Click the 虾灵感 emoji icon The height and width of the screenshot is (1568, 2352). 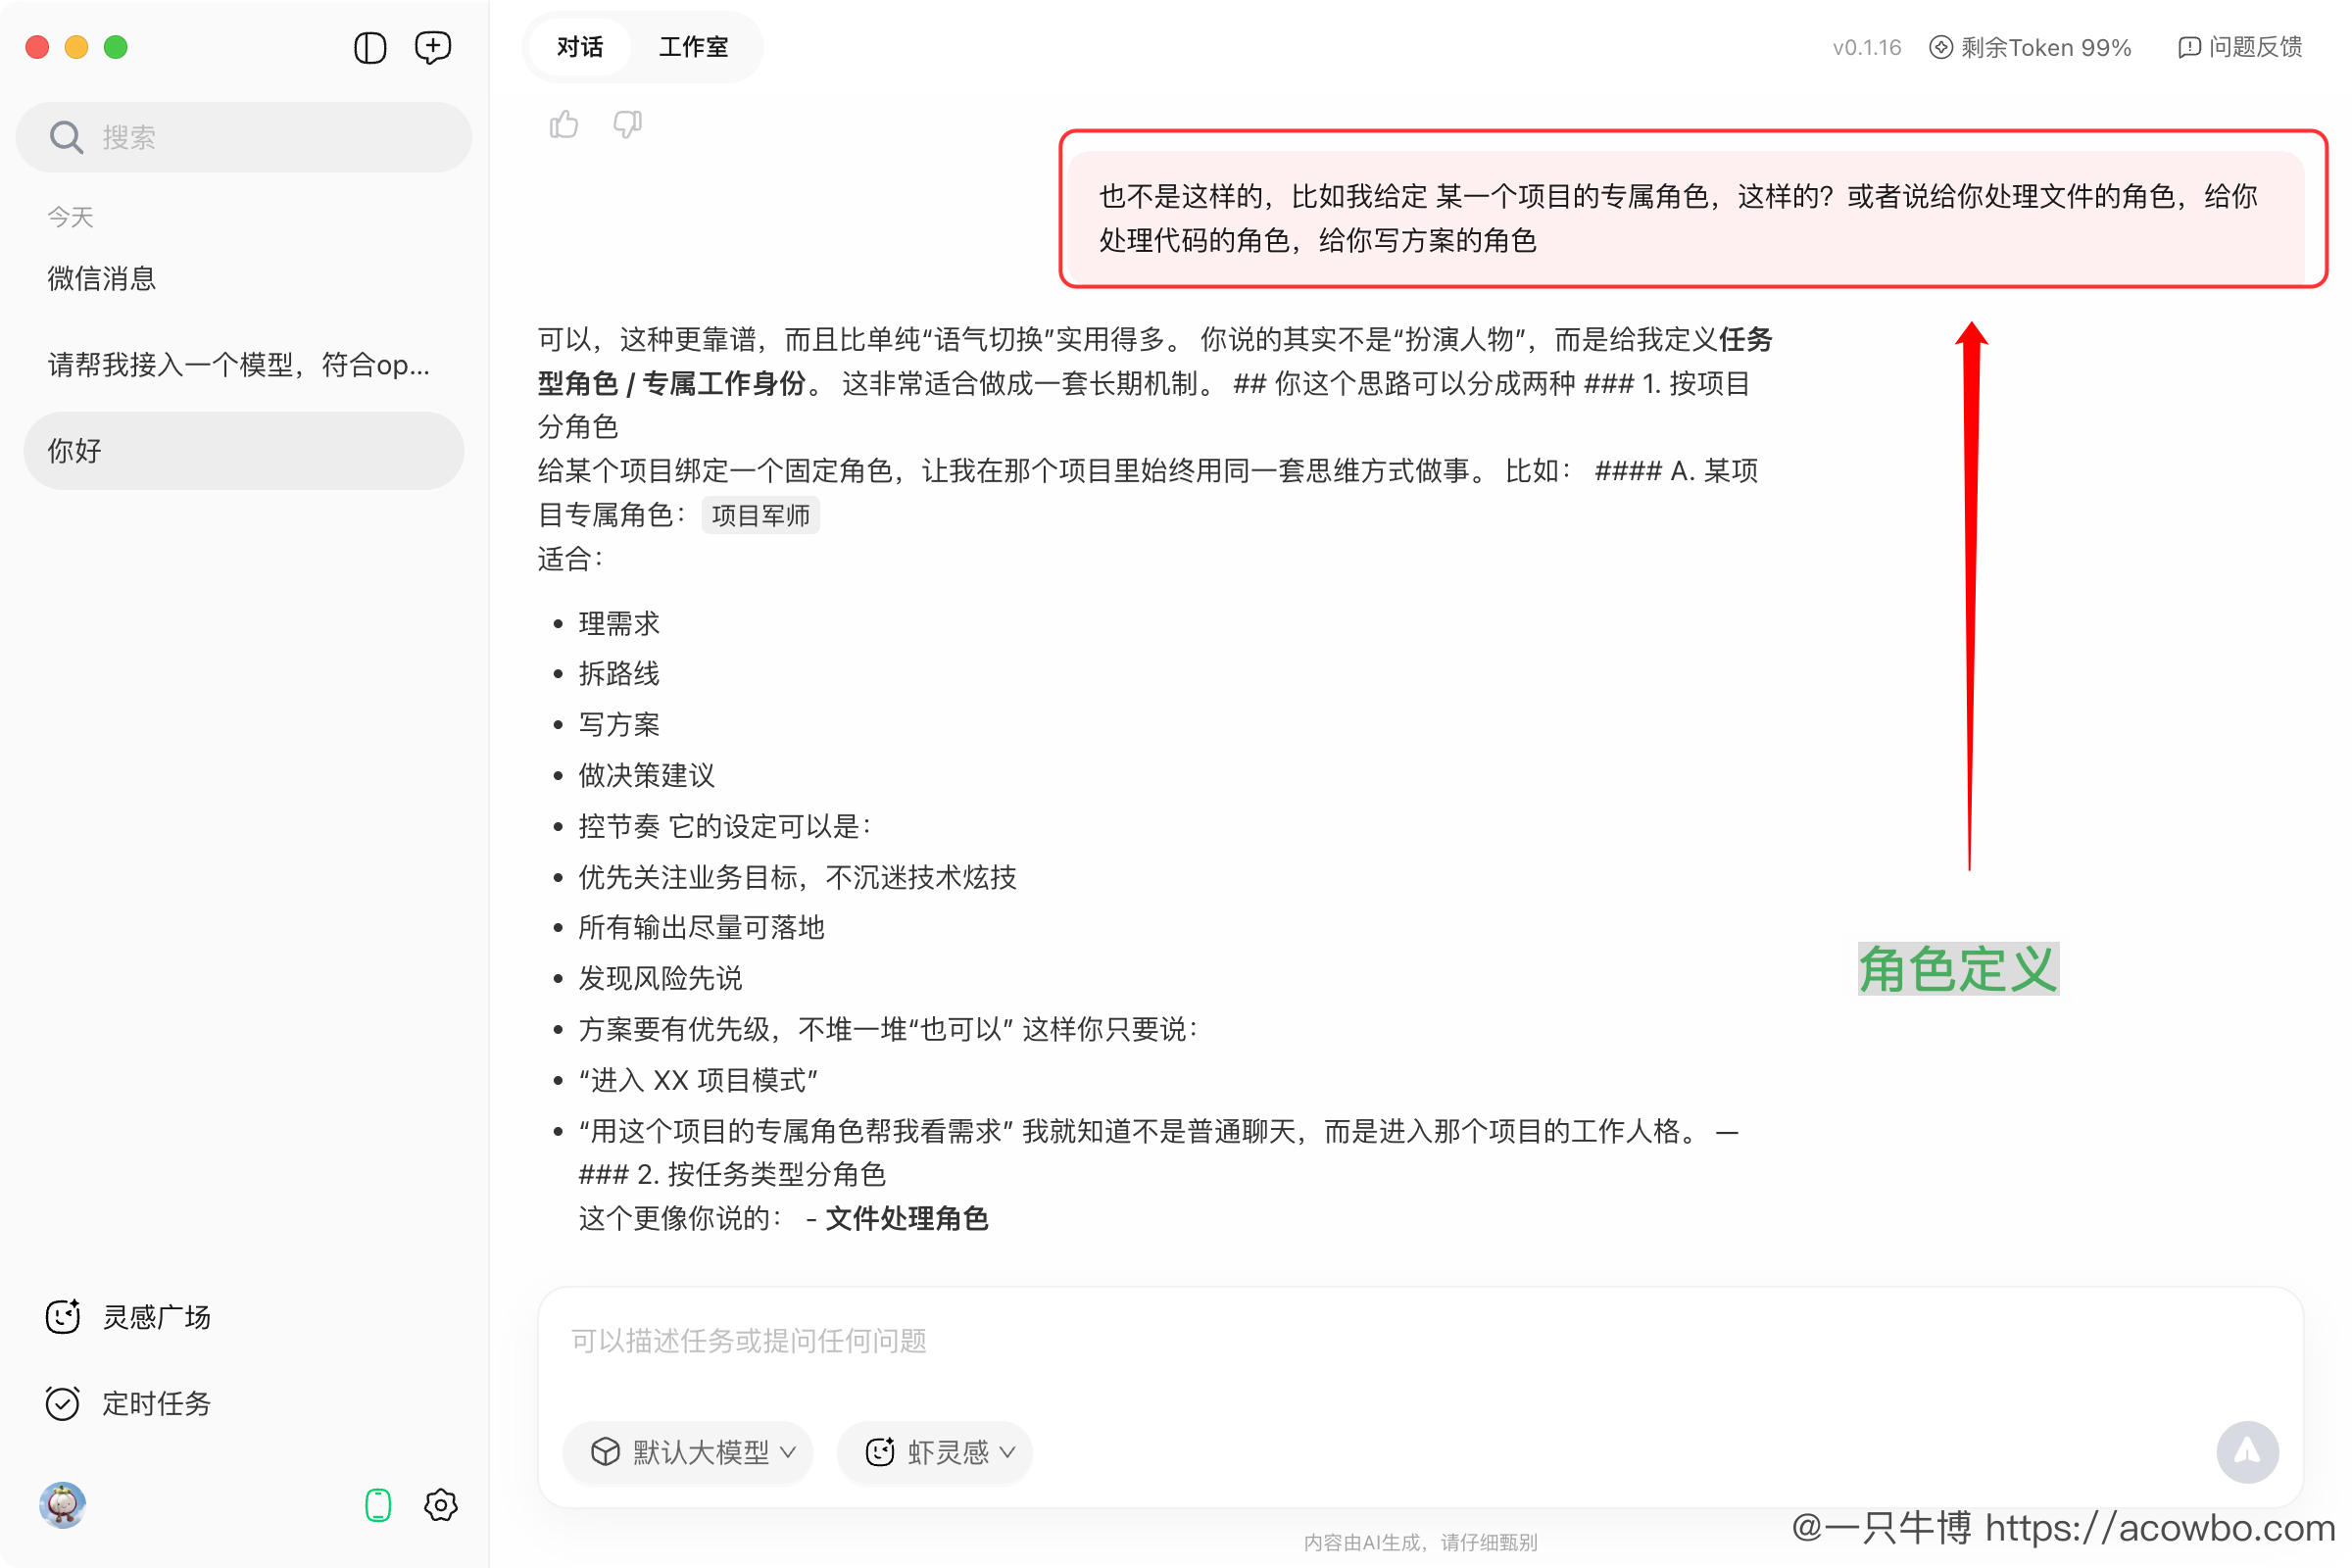click(880, 1453)
